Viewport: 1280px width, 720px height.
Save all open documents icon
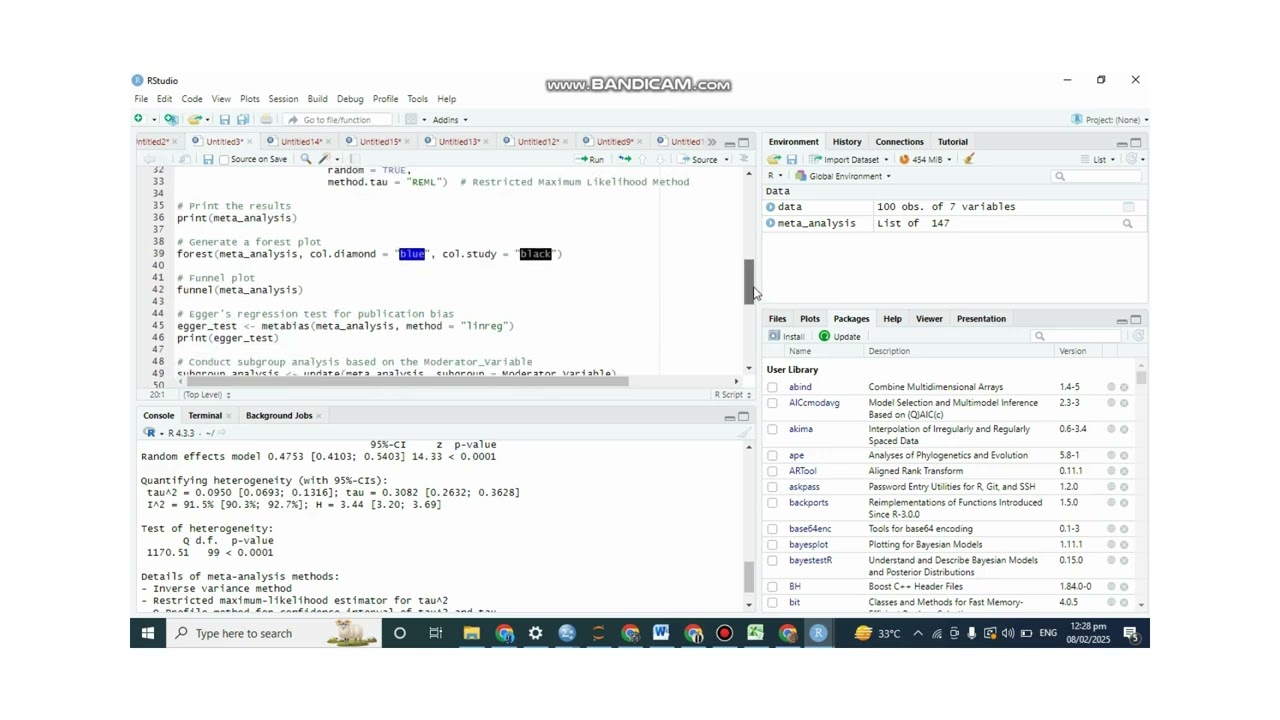[x=242, y=119]
